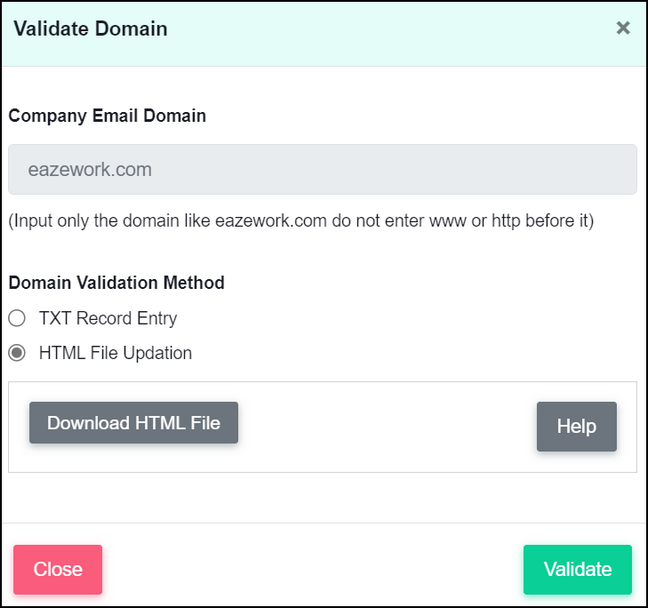648x608 pixels.
Task: Click the hint text about entering only the domain
Action: coord(301,221)
